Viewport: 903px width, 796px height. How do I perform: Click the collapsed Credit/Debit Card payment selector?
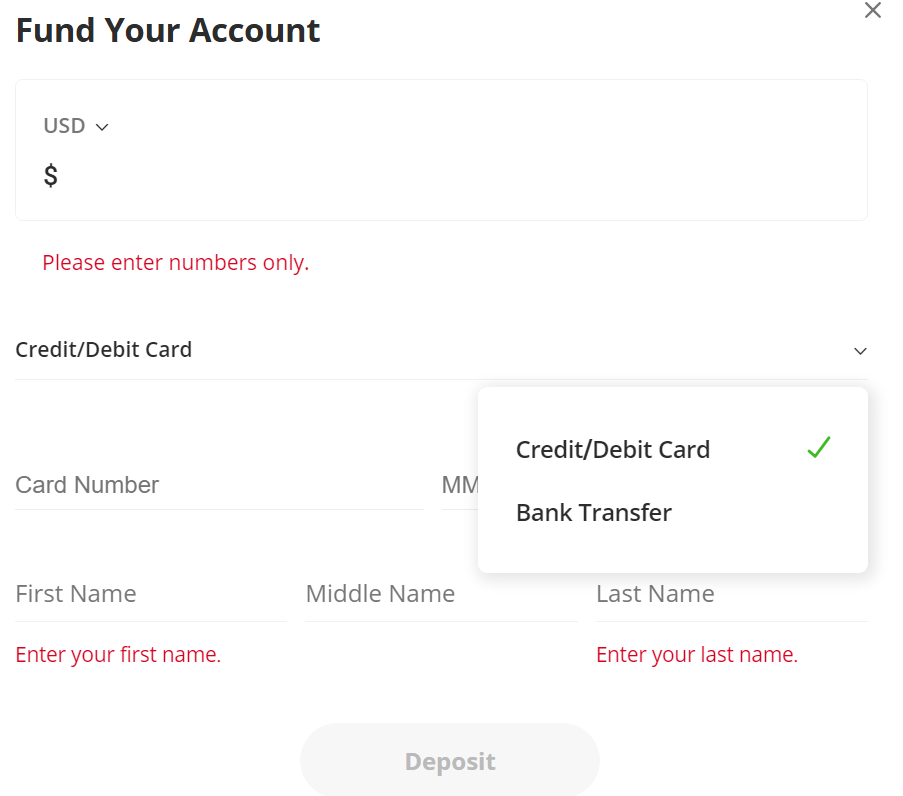click(104, 350)
